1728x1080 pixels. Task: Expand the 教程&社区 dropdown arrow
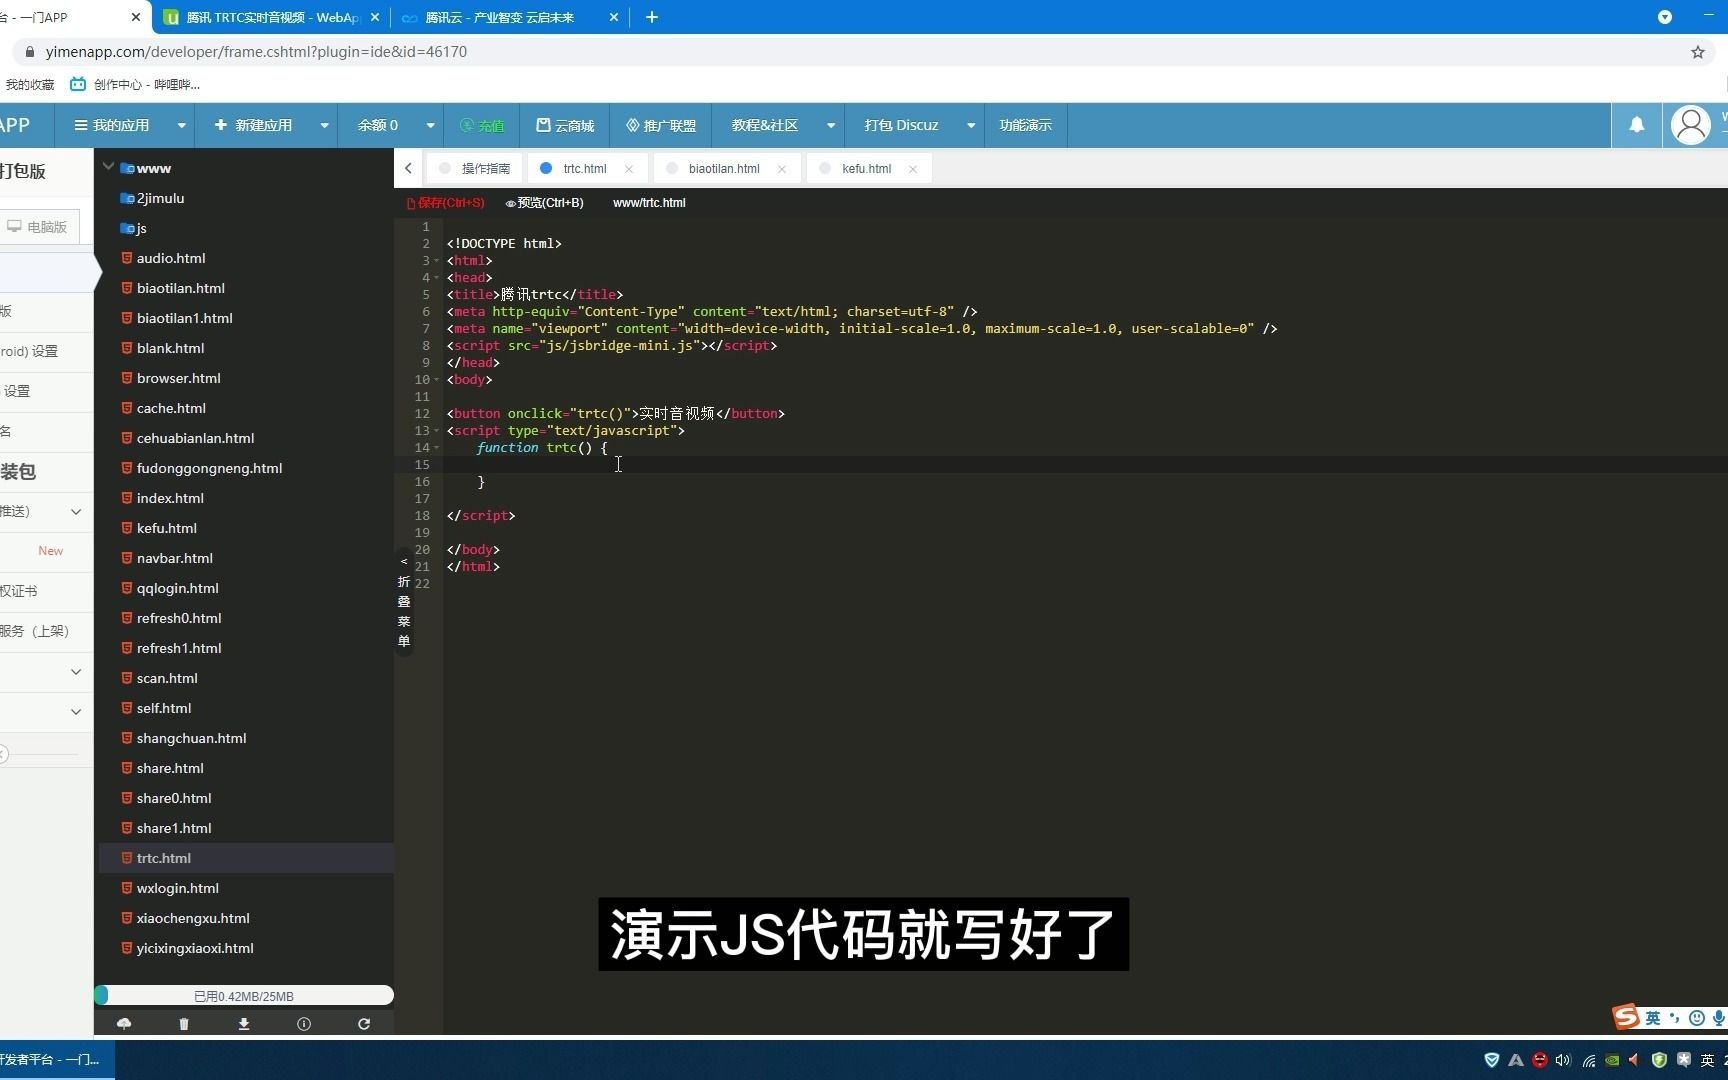(830, 126)
